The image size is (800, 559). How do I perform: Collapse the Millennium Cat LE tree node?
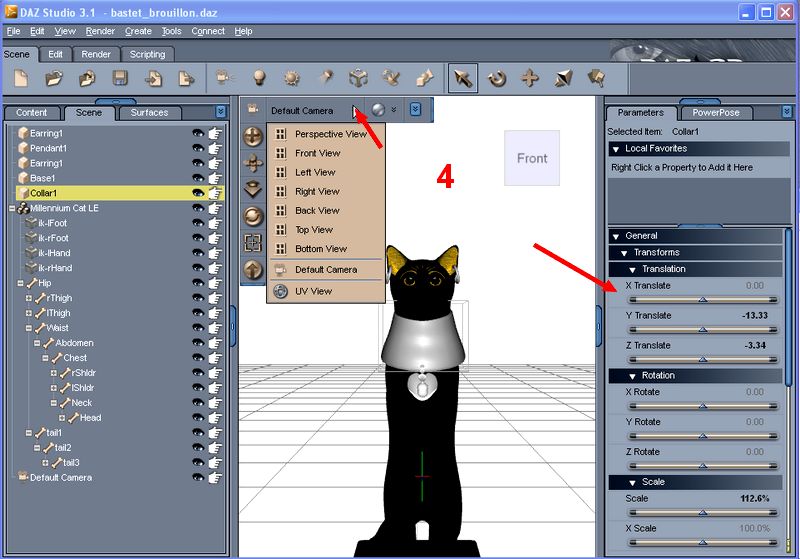pyautogui.click(x=12, y=208)
